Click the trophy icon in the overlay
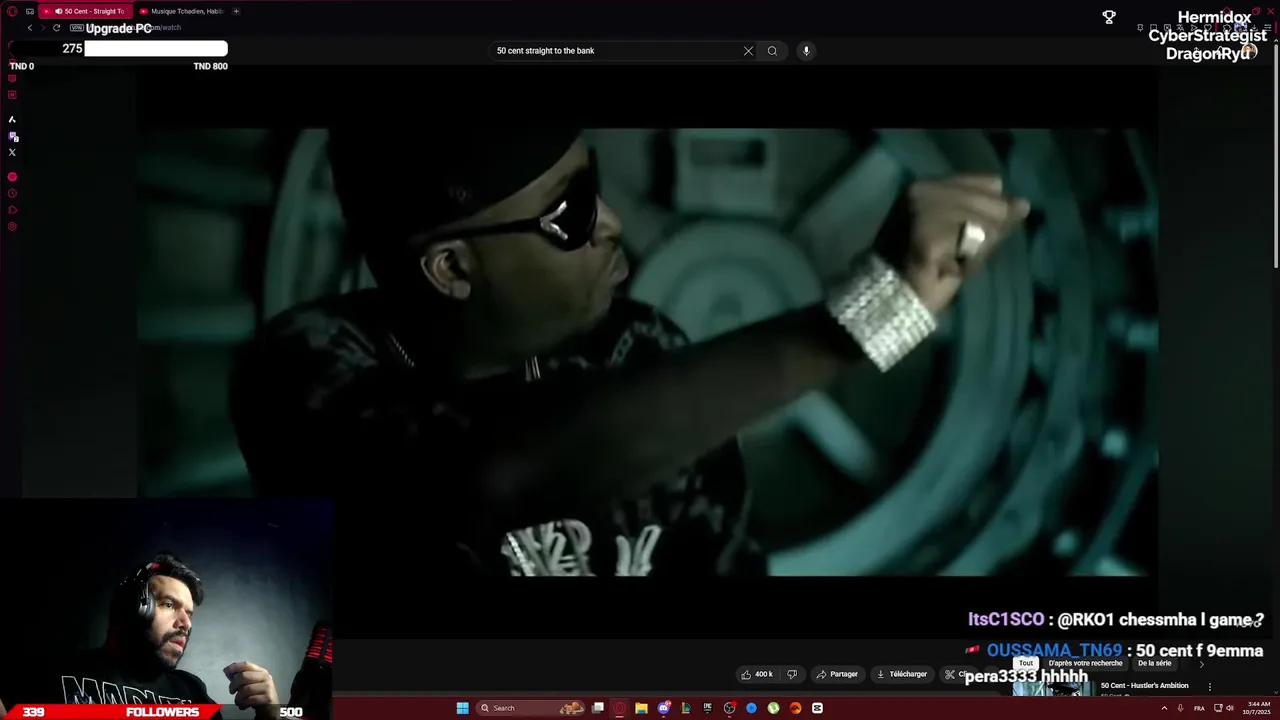1280x720 pixels. click(x=1109, y=17)
